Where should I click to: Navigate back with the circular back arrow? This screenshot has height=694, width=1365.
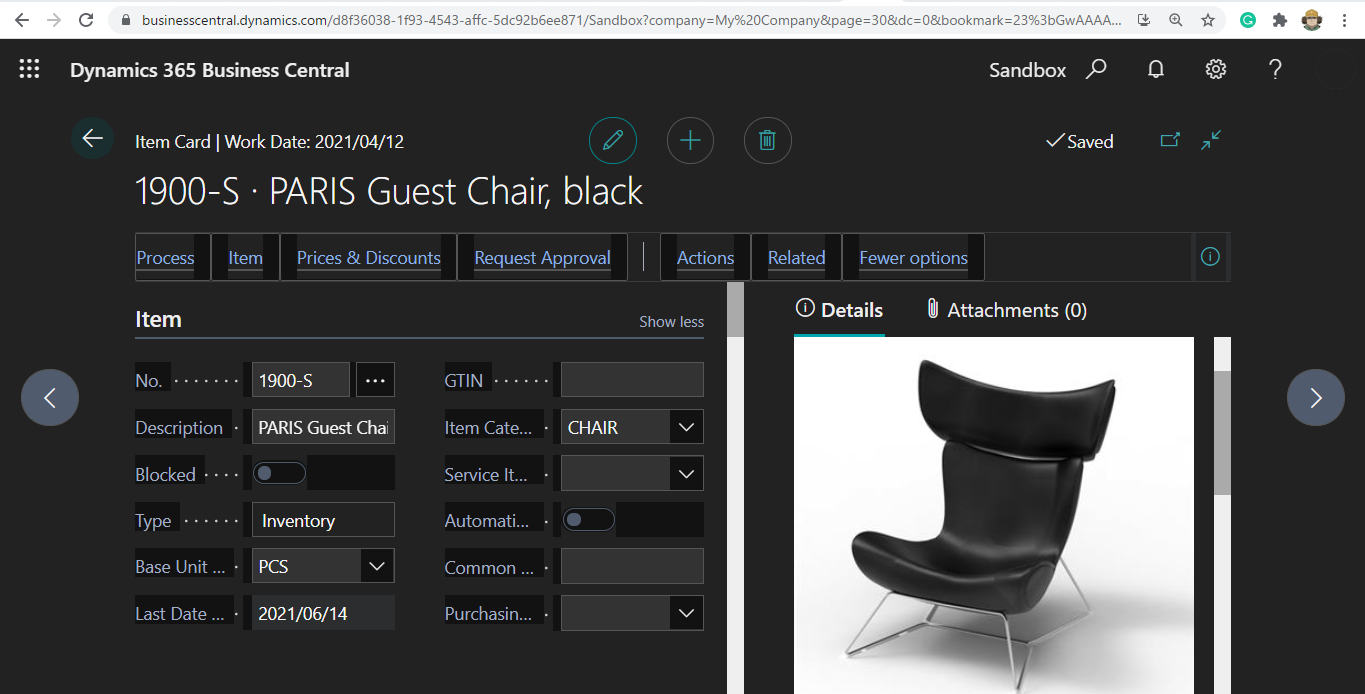[92, 139]
